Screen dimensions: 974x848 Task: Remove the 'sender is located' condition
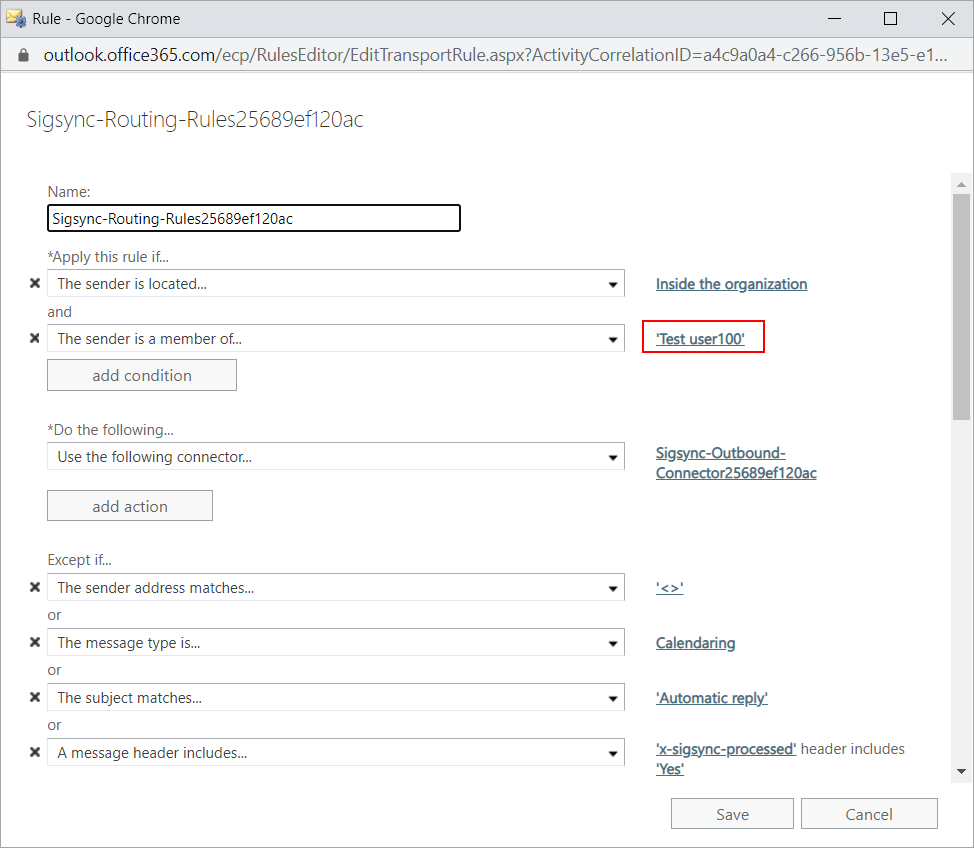pyautogui.click(x=35, y=284)
